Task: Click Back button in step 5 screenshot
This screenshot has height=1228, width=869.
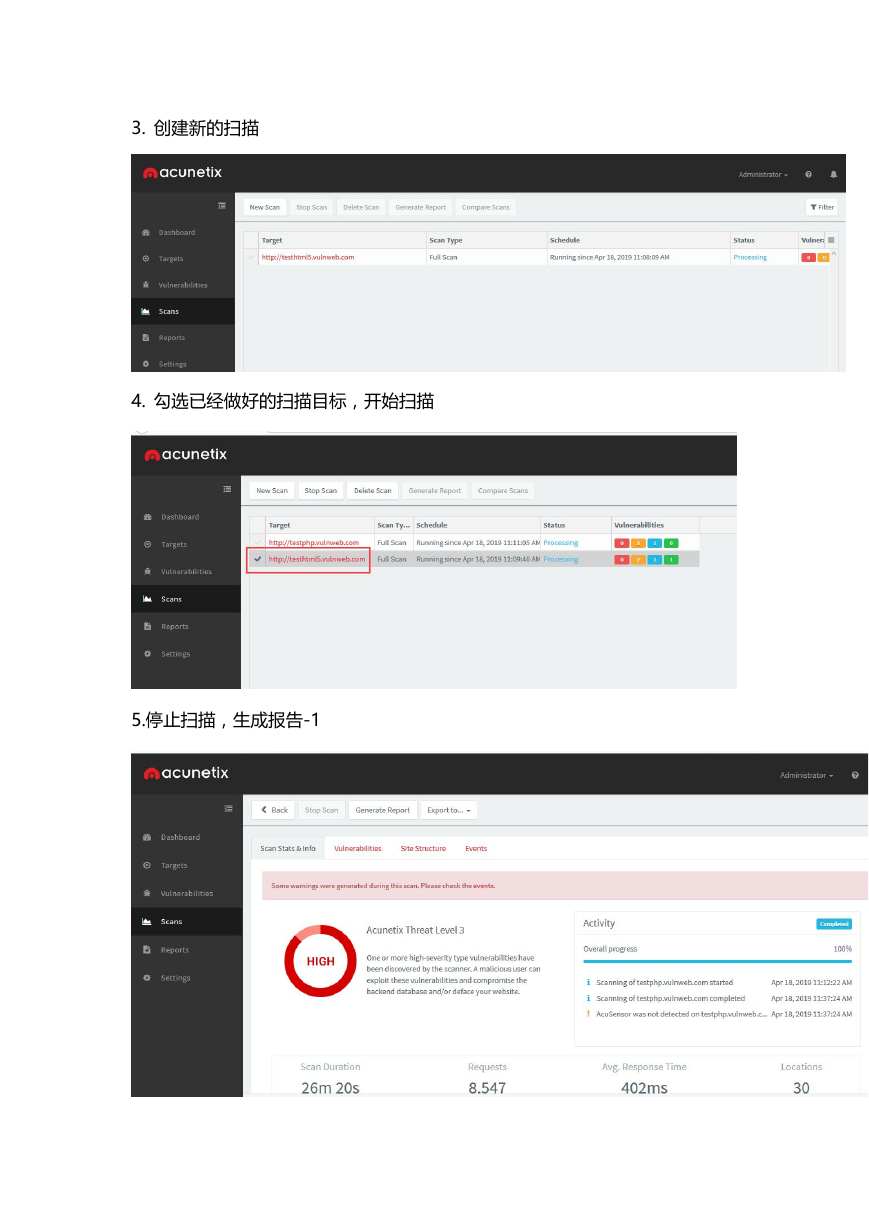Action: click(273, 810)
